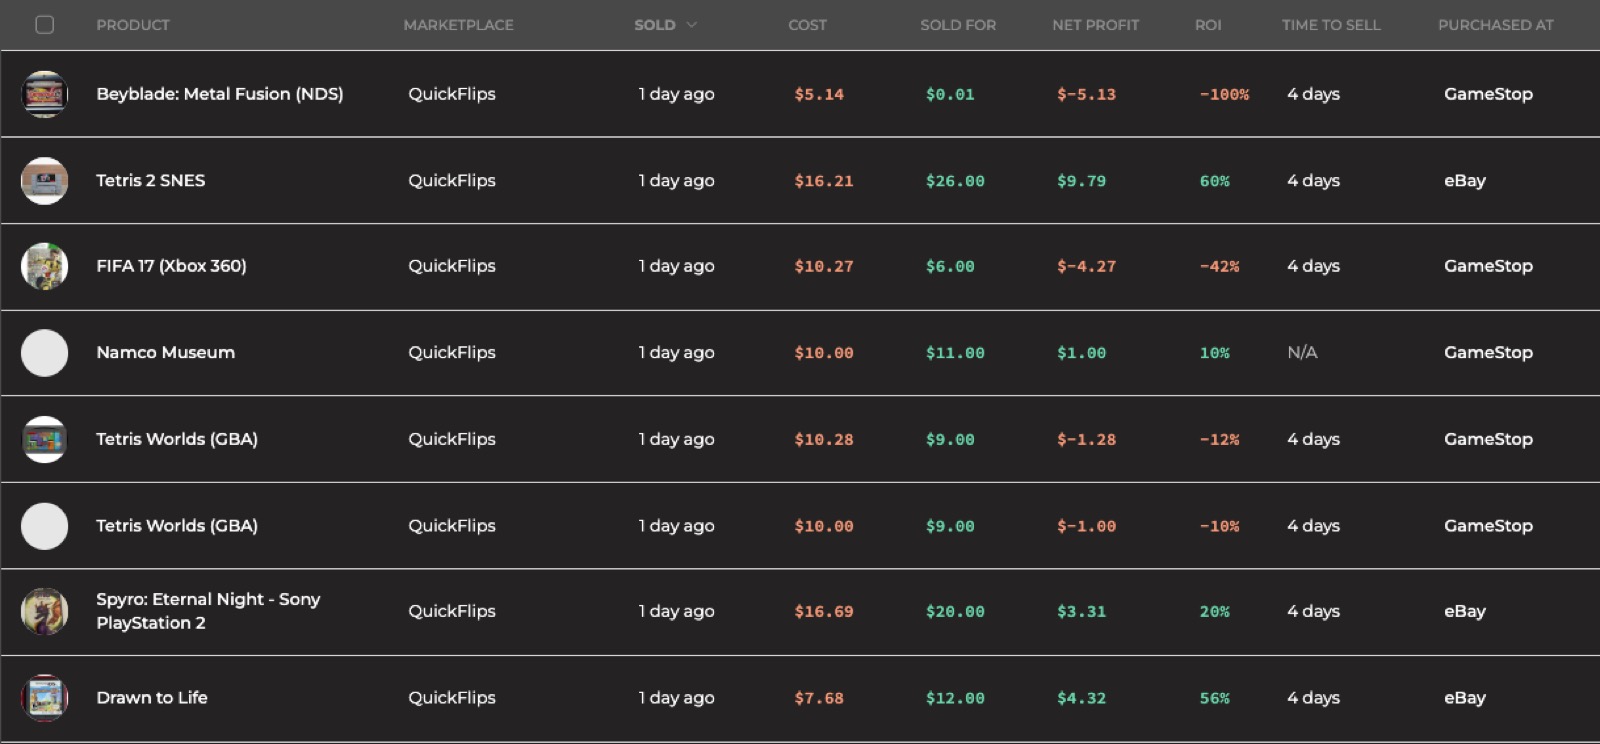Click the Purchased At column header
The height and width of the screenshot is (744, 1600).
coord(1495,25)
